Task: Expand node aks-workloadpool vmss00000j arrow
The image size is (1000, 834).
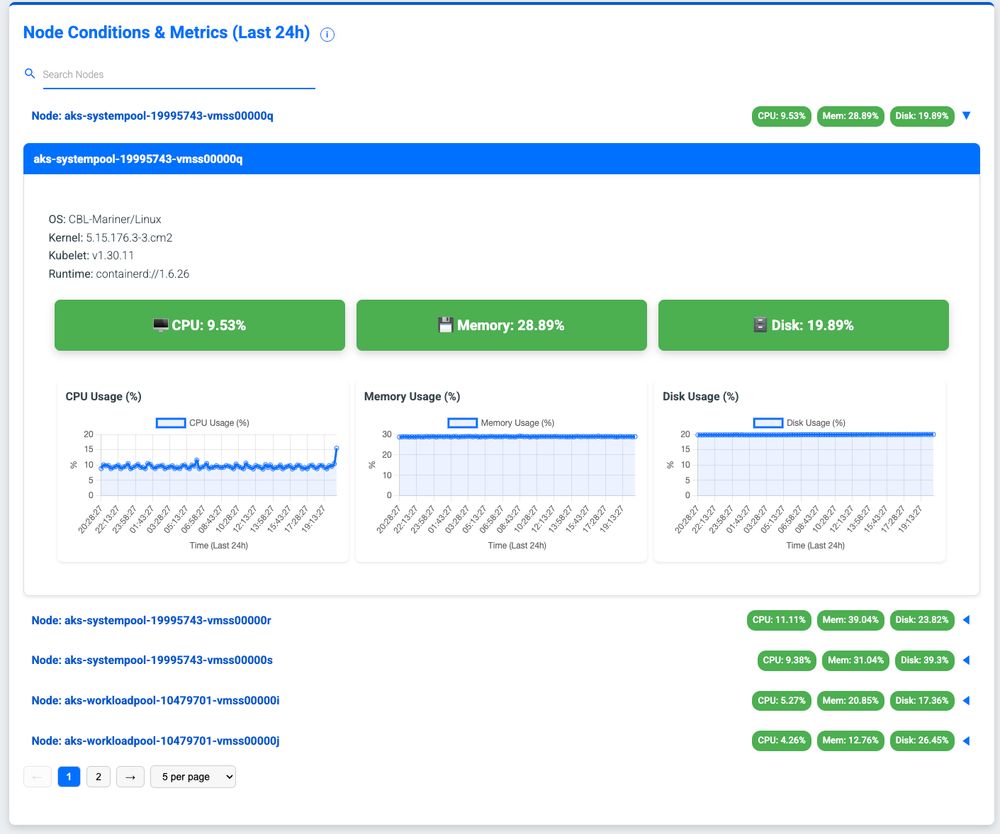Action: [x=966, y=740]
